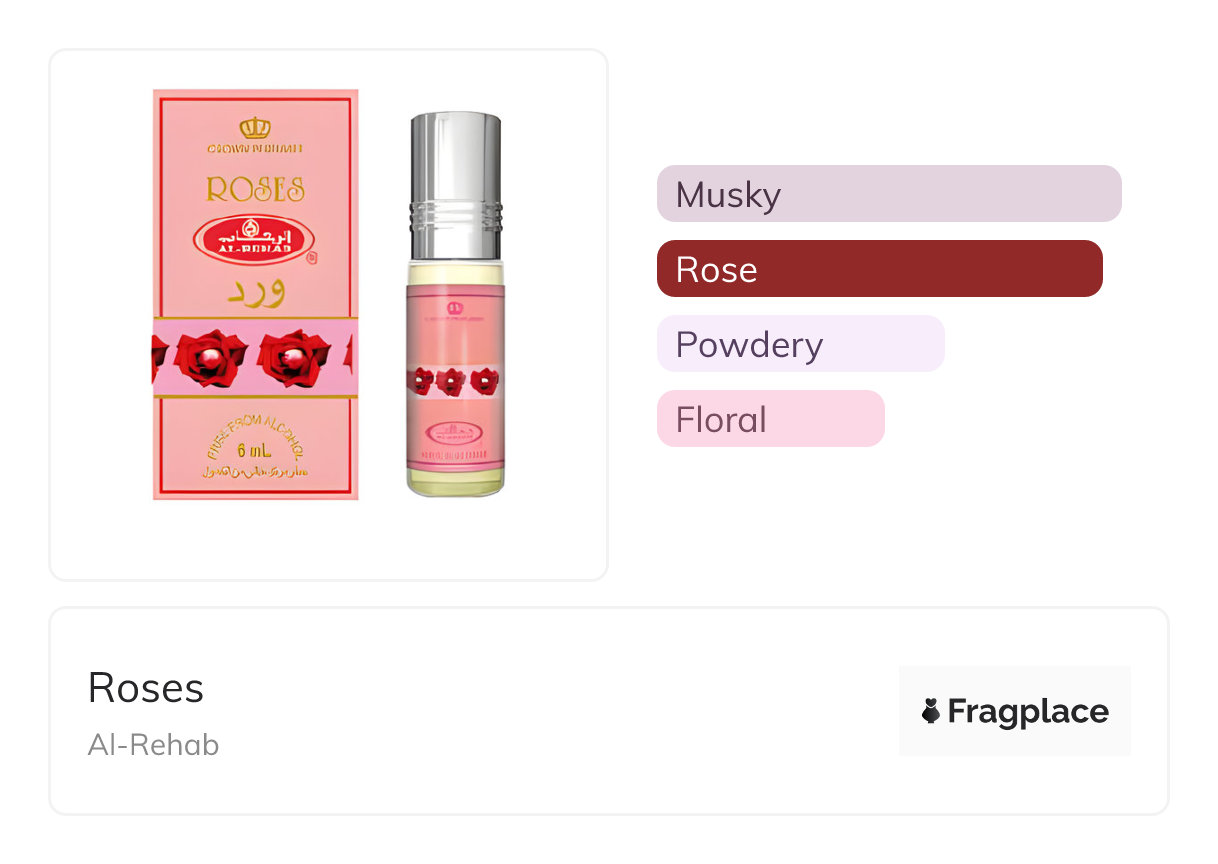Click the gold Arabic text on box

coord(256,294)
